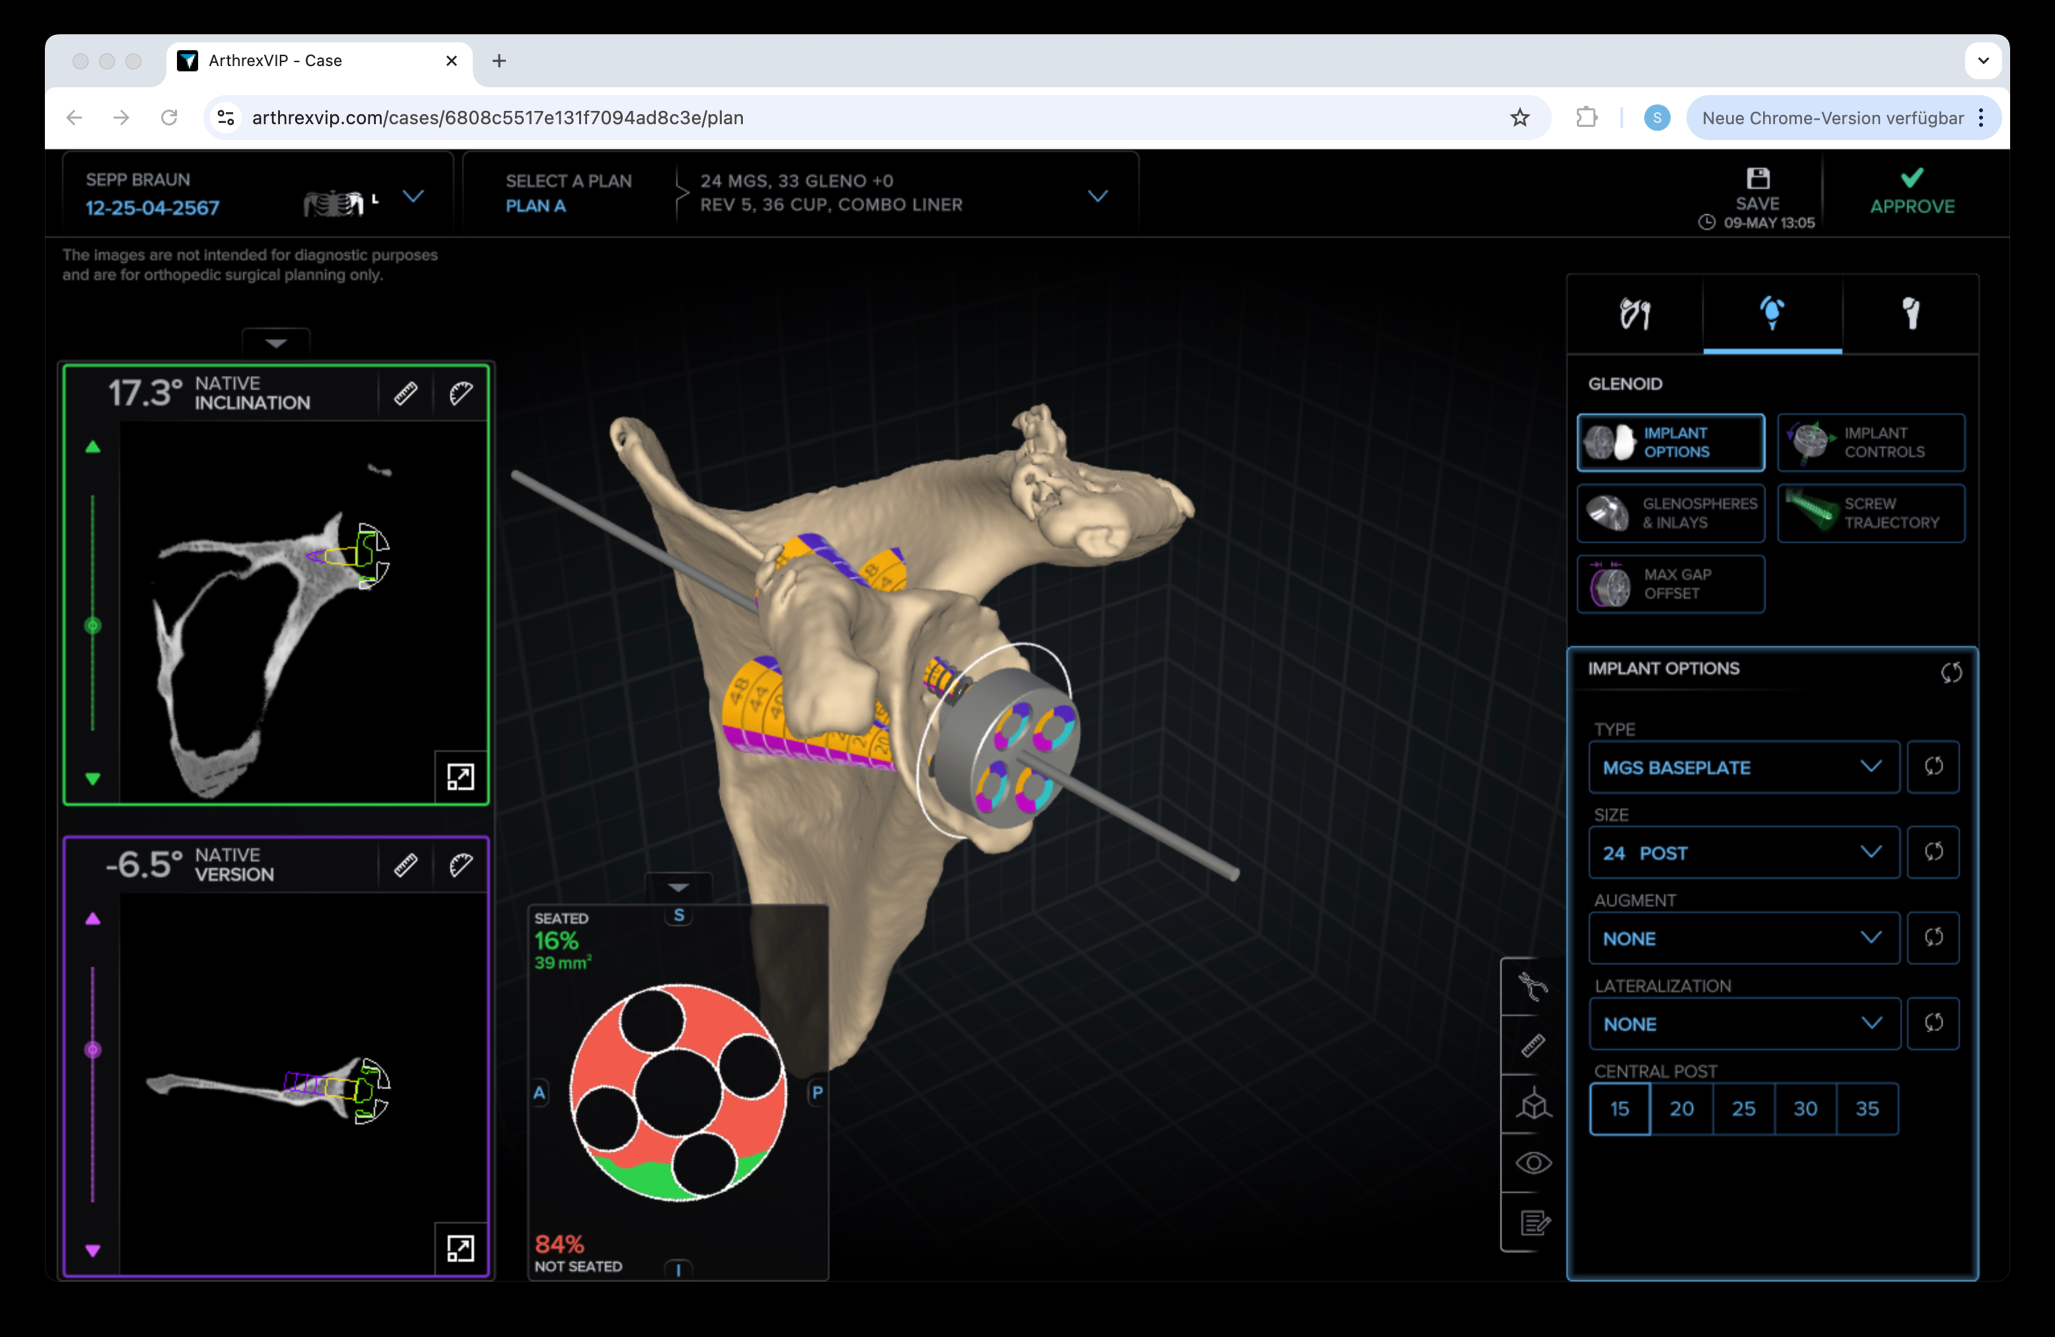Expand the Native Inclination CT view

click(461, 777)
